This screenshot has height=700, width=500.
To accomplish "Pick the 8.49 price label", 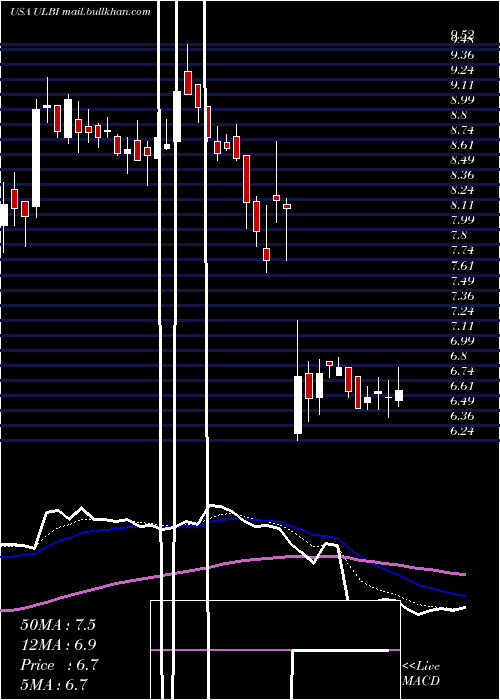I will pyautogui.click(x=462, y=159).
